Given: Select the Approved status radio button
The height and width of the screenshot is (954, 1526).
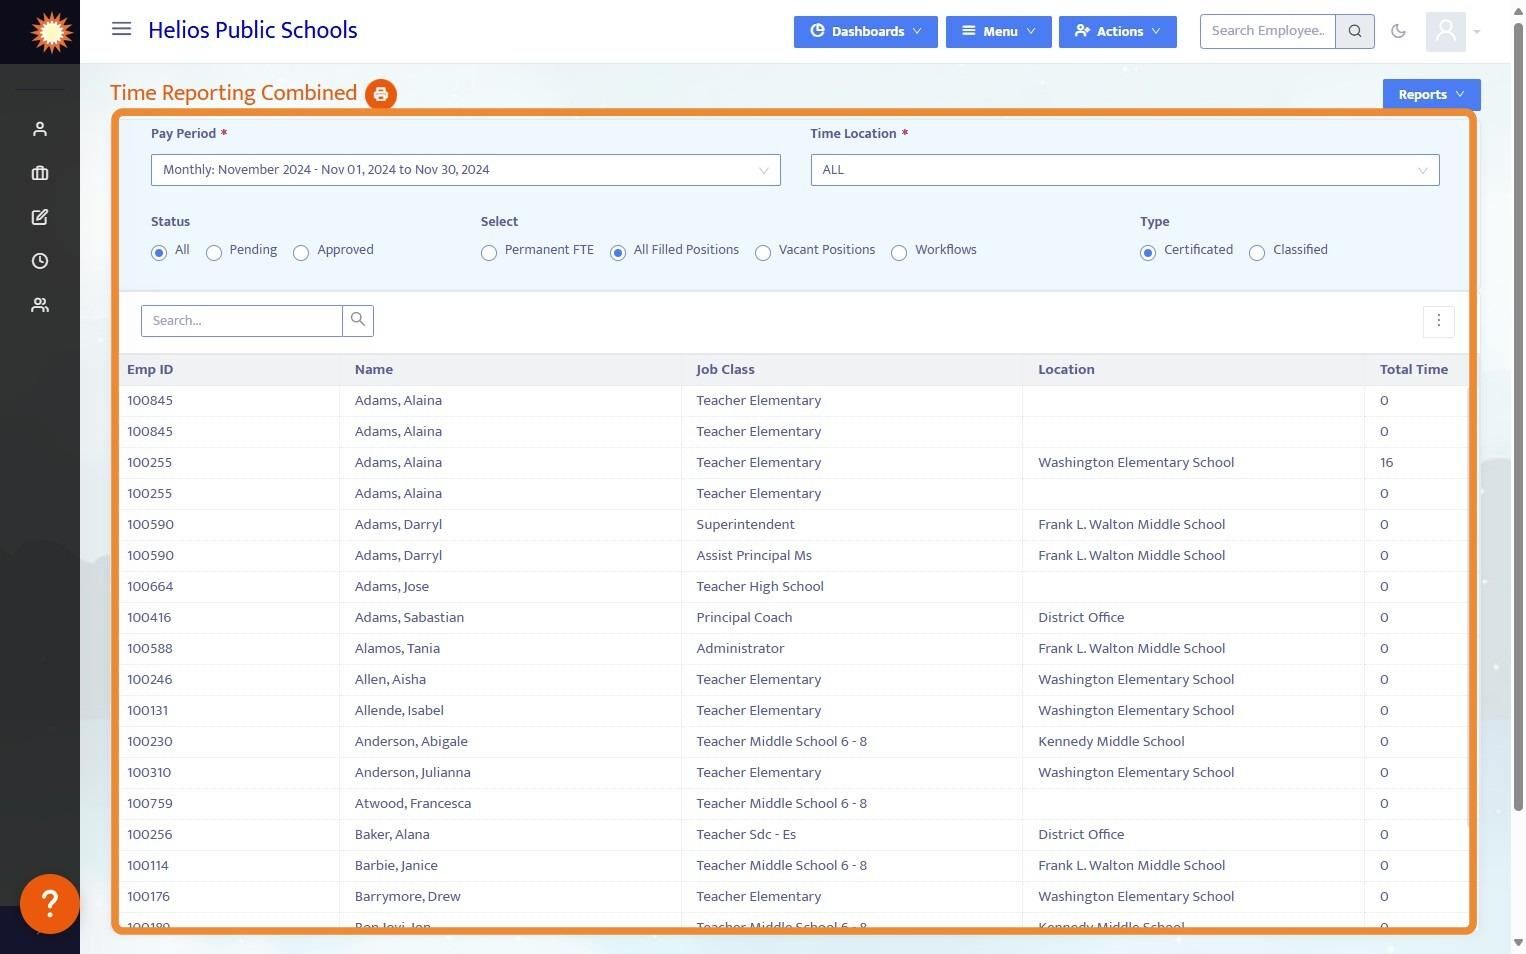Looking at the screenshot, I should (301, 253).
